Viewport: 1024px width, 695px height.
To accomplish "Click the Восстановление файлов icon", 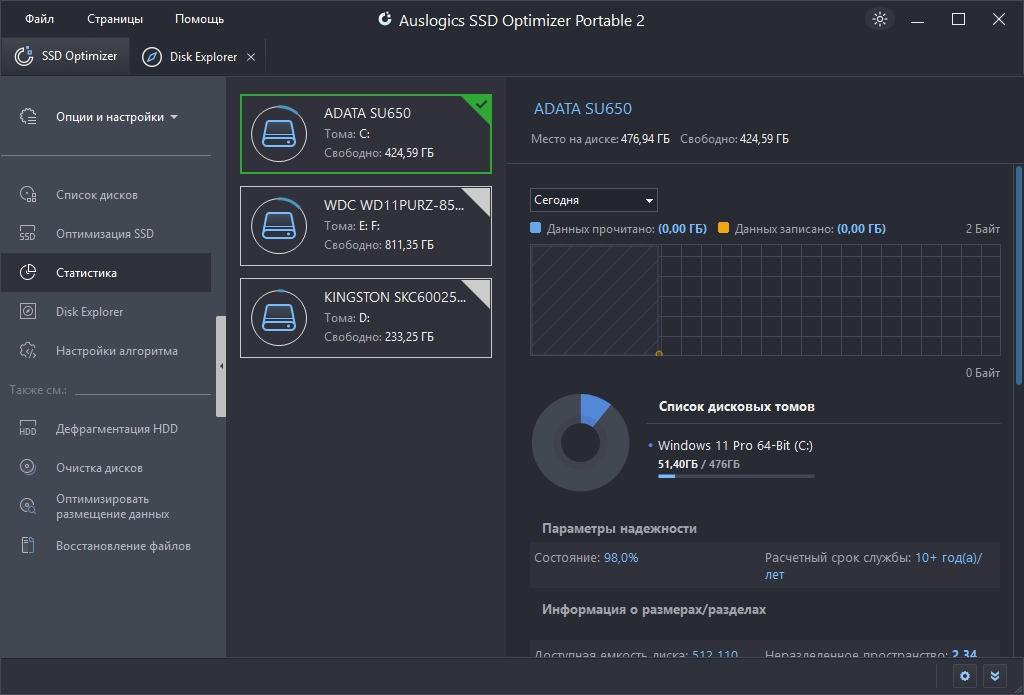I will coord(28,545).
